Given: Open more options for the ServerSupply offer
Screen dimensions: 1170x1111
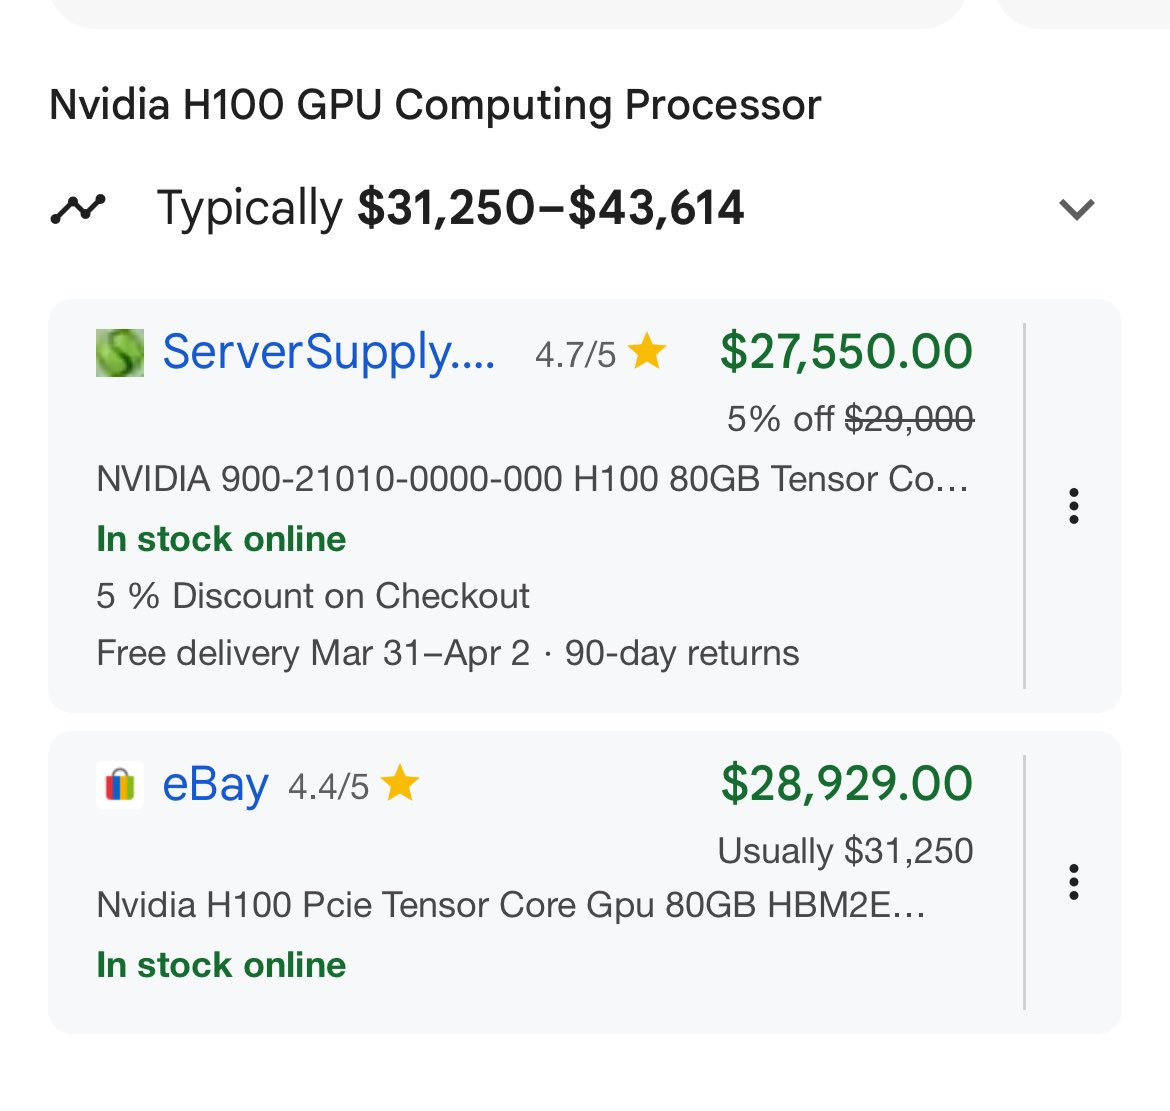Looking at the screenshot, I should pos(1073,506).
